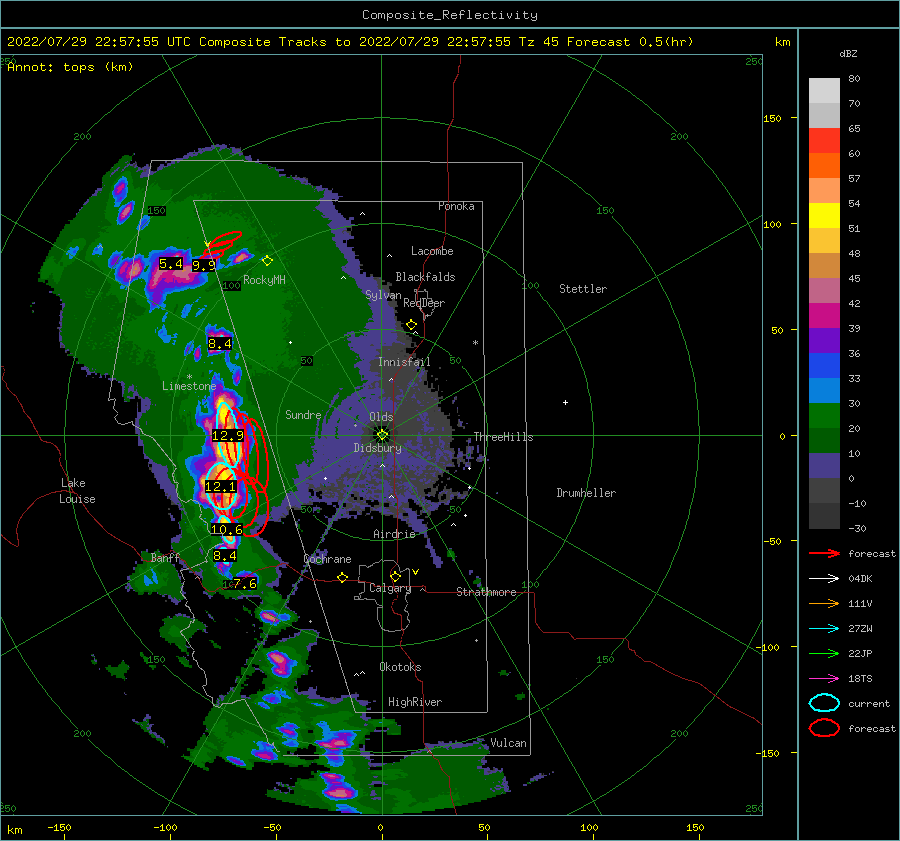Select the 10.6 storm top label

[227, 529]
